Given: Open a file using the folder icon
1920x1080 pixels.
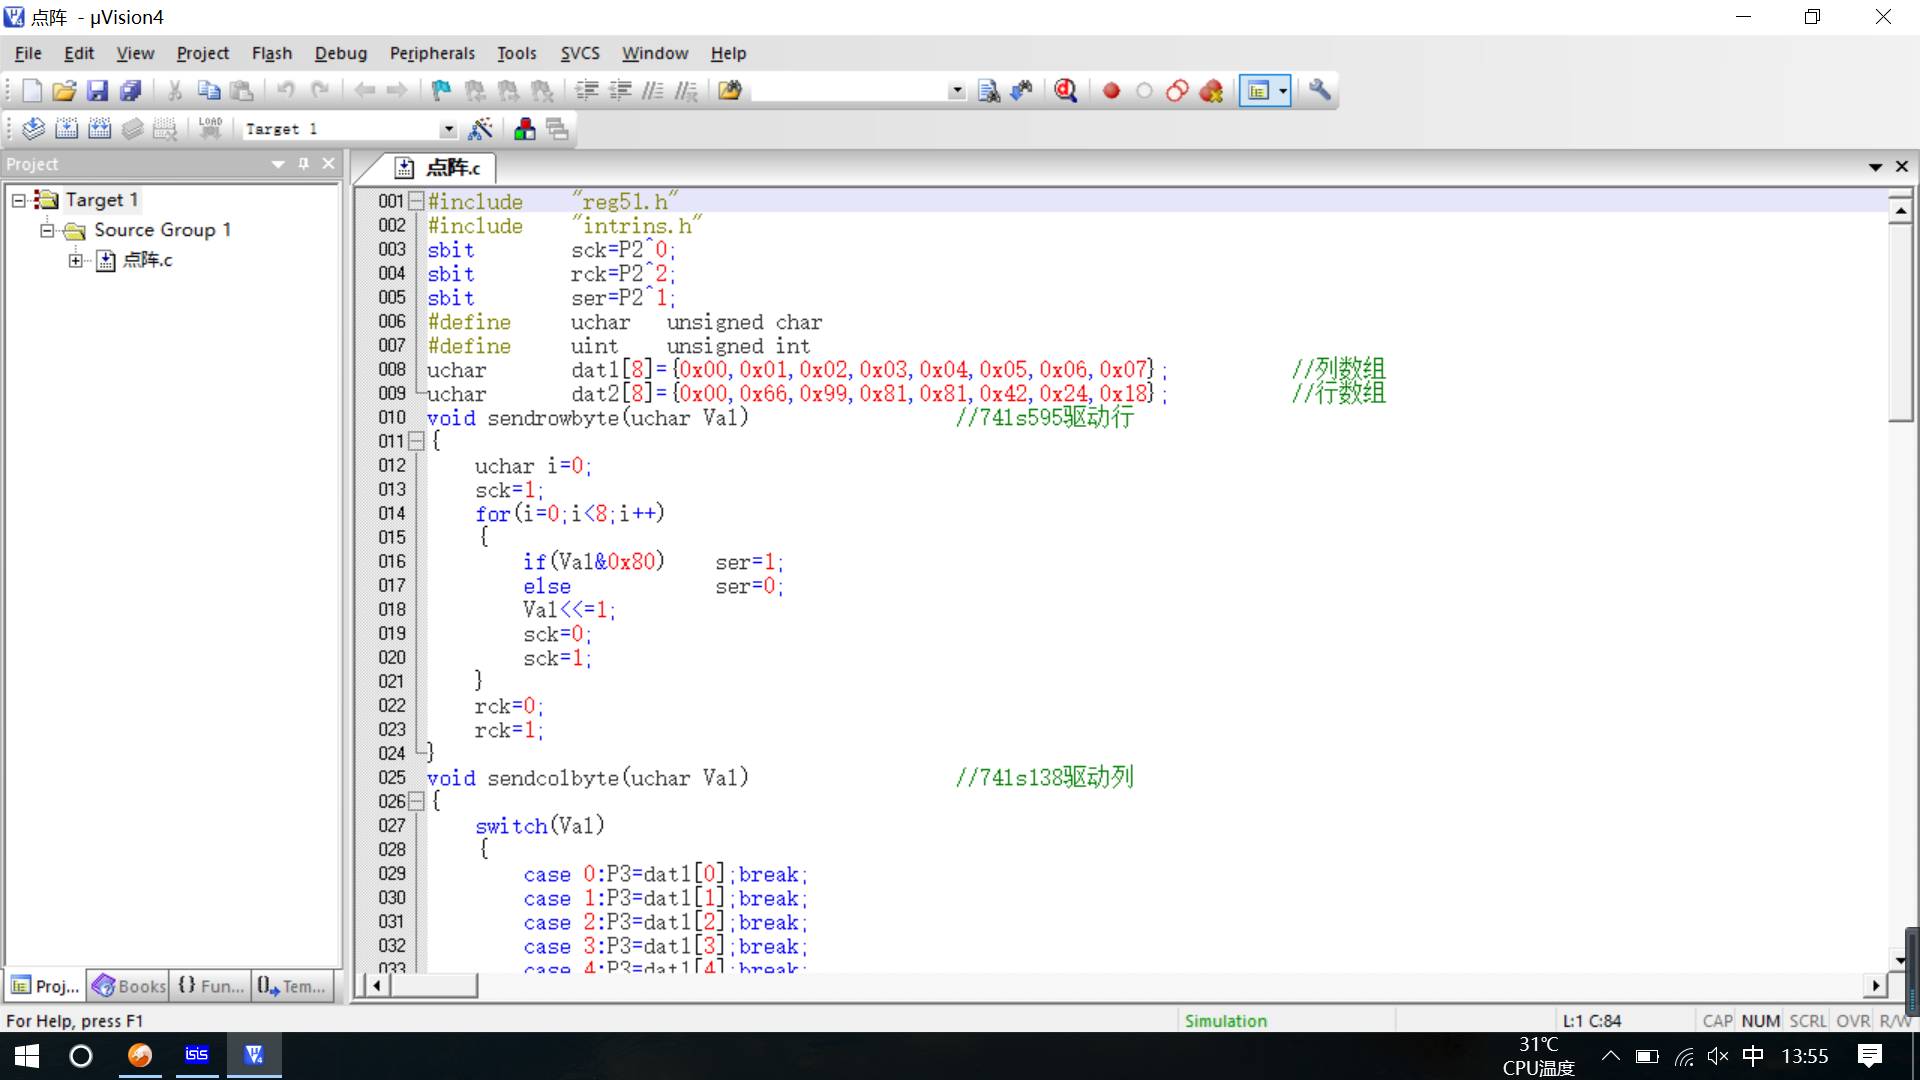Looking at the screenshot, I should (64, 91).
